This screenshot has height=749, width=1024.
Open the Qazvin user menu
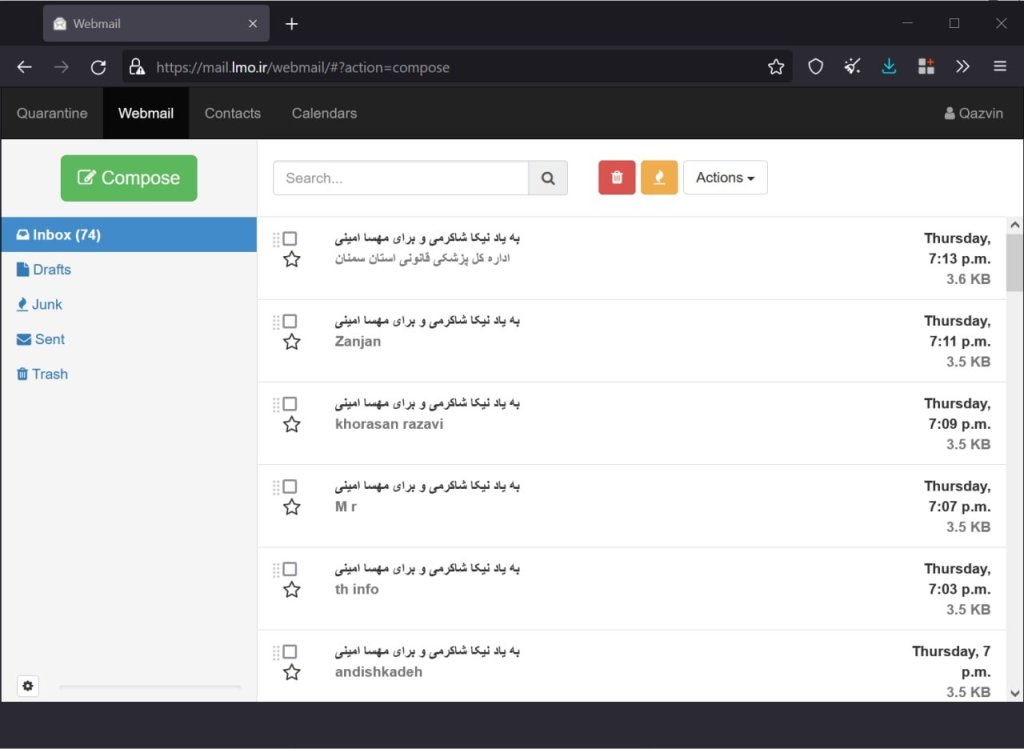click(x=973, y=113)
